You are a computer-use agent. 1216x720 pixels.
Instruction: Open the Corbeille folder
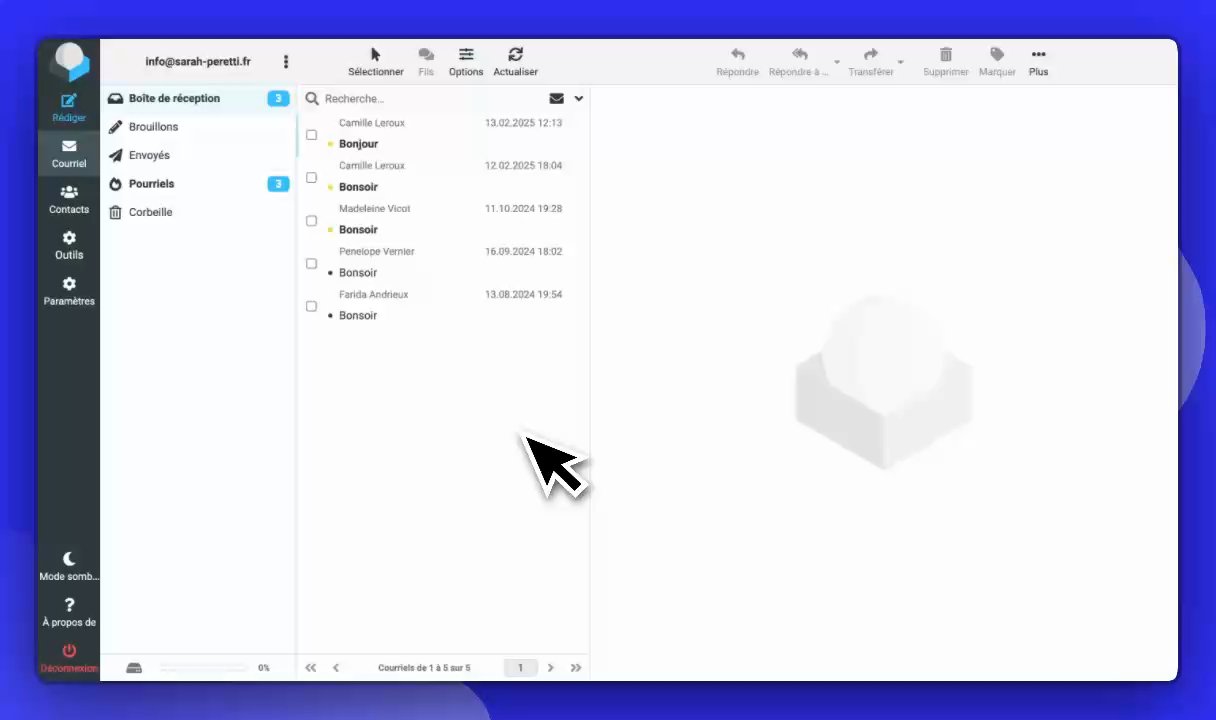click(198, 212)
